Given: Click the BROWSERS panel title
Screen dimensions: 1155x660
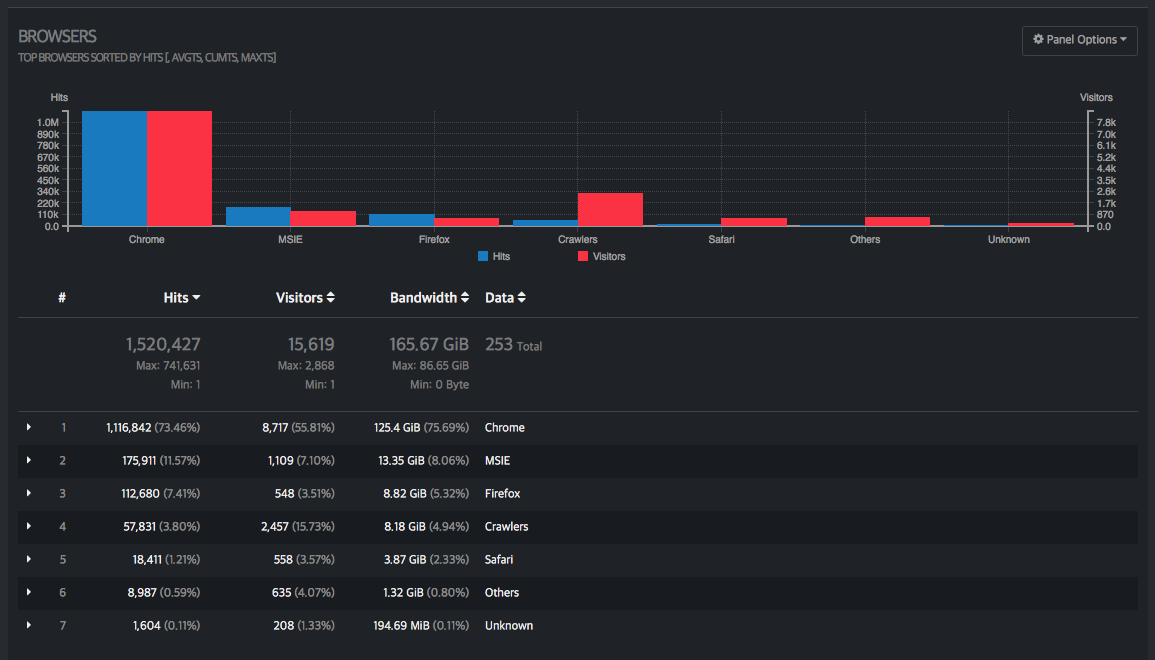Looking at the screenshot, I should (x=57, y=37).
